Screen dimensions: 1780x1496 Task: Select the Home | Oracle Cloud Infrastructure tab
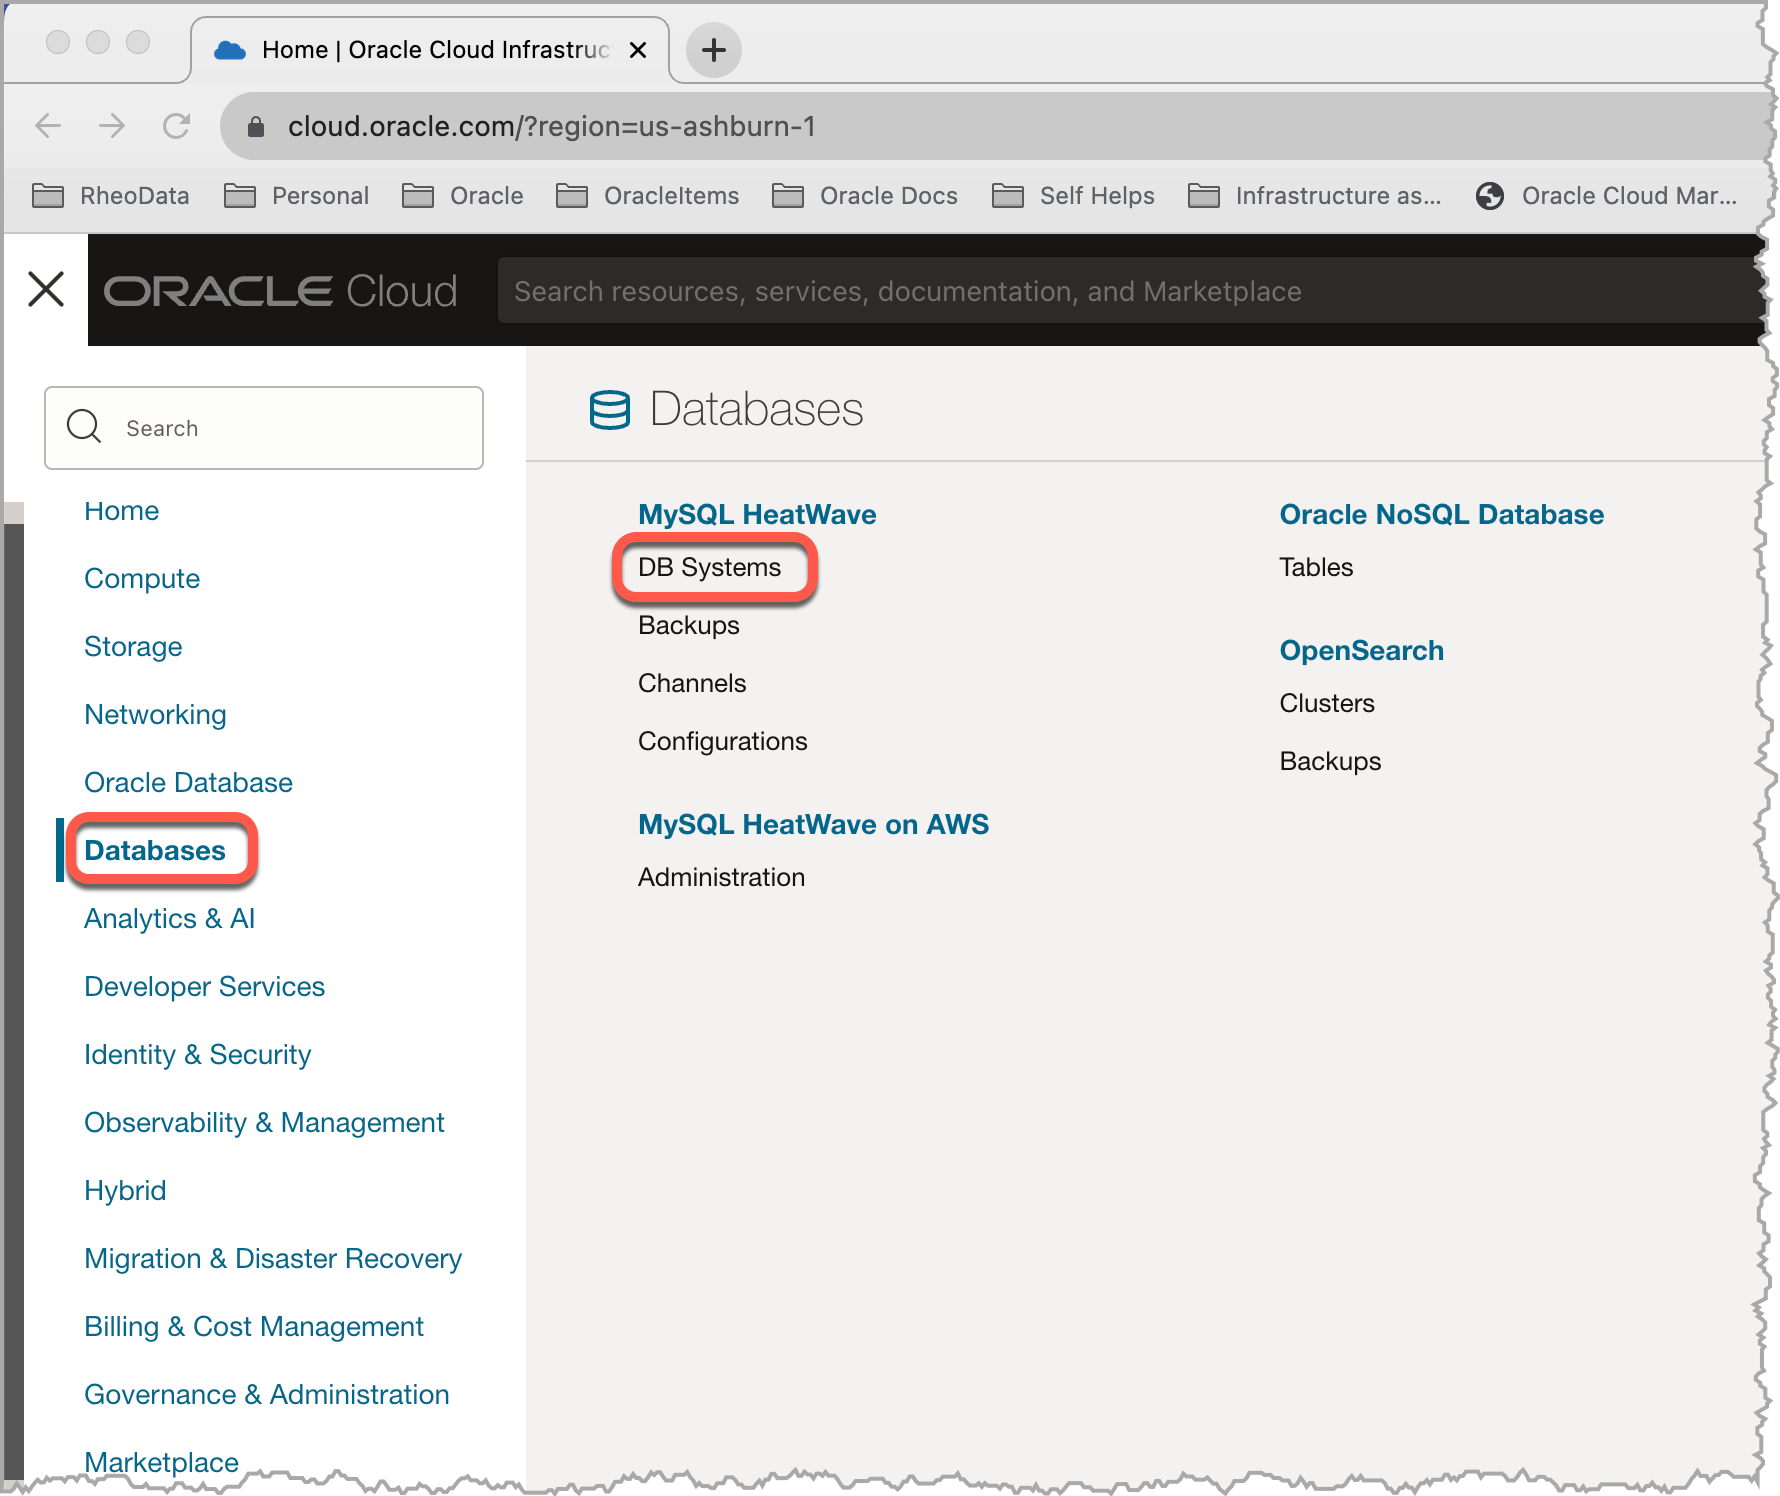point(430,50)
